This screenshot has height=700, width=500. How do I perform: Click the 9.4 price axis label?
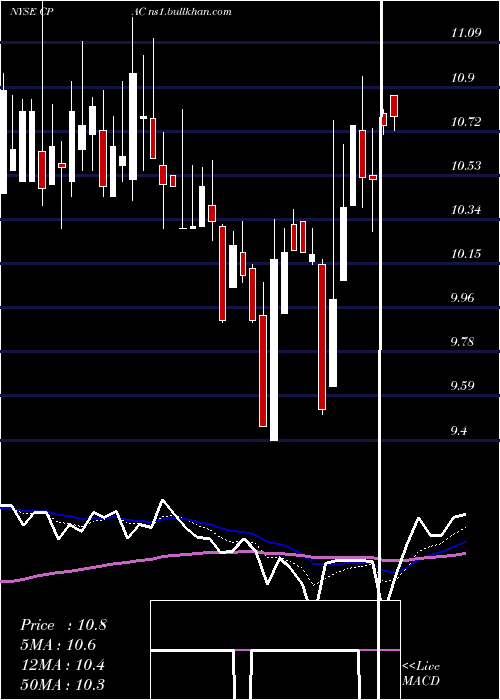point(460,430)
